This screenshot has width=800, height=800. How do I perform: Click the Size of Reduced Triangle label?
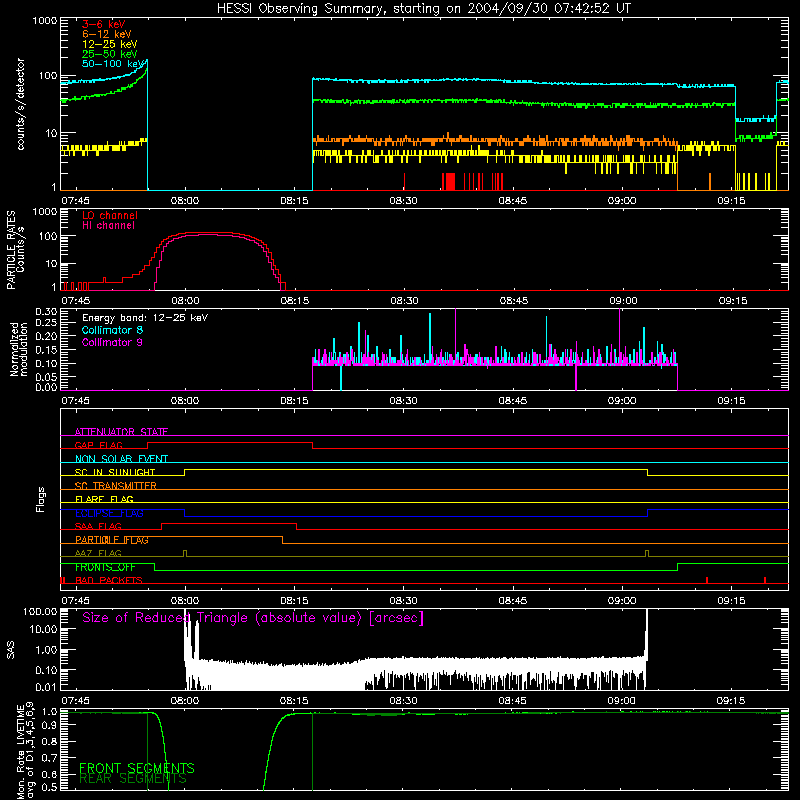253,618
